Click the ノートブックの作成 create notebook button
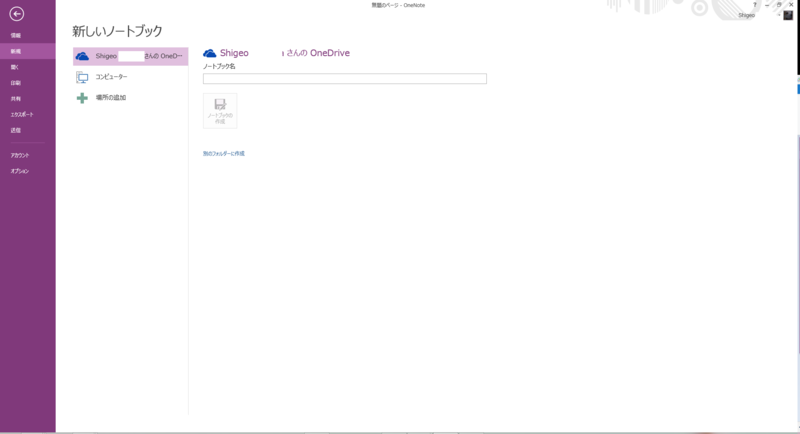This screenshot has height=434, width=800. (x=220, y=111)
